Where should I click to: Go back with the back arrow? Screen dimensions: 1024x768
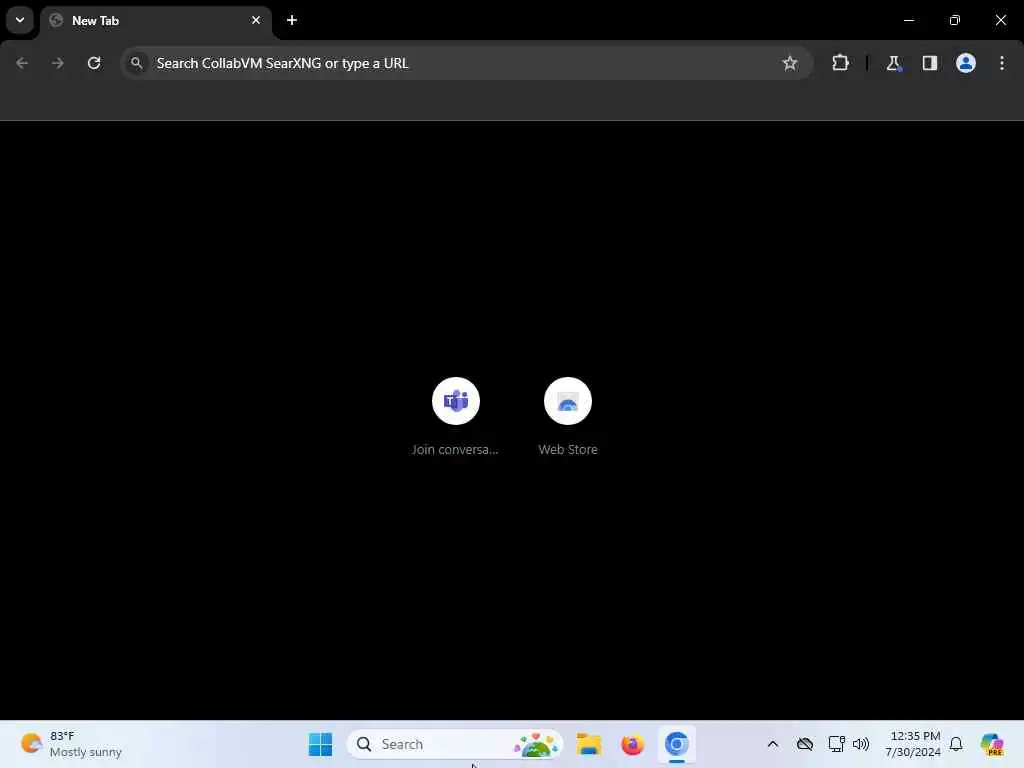point(22,63)
